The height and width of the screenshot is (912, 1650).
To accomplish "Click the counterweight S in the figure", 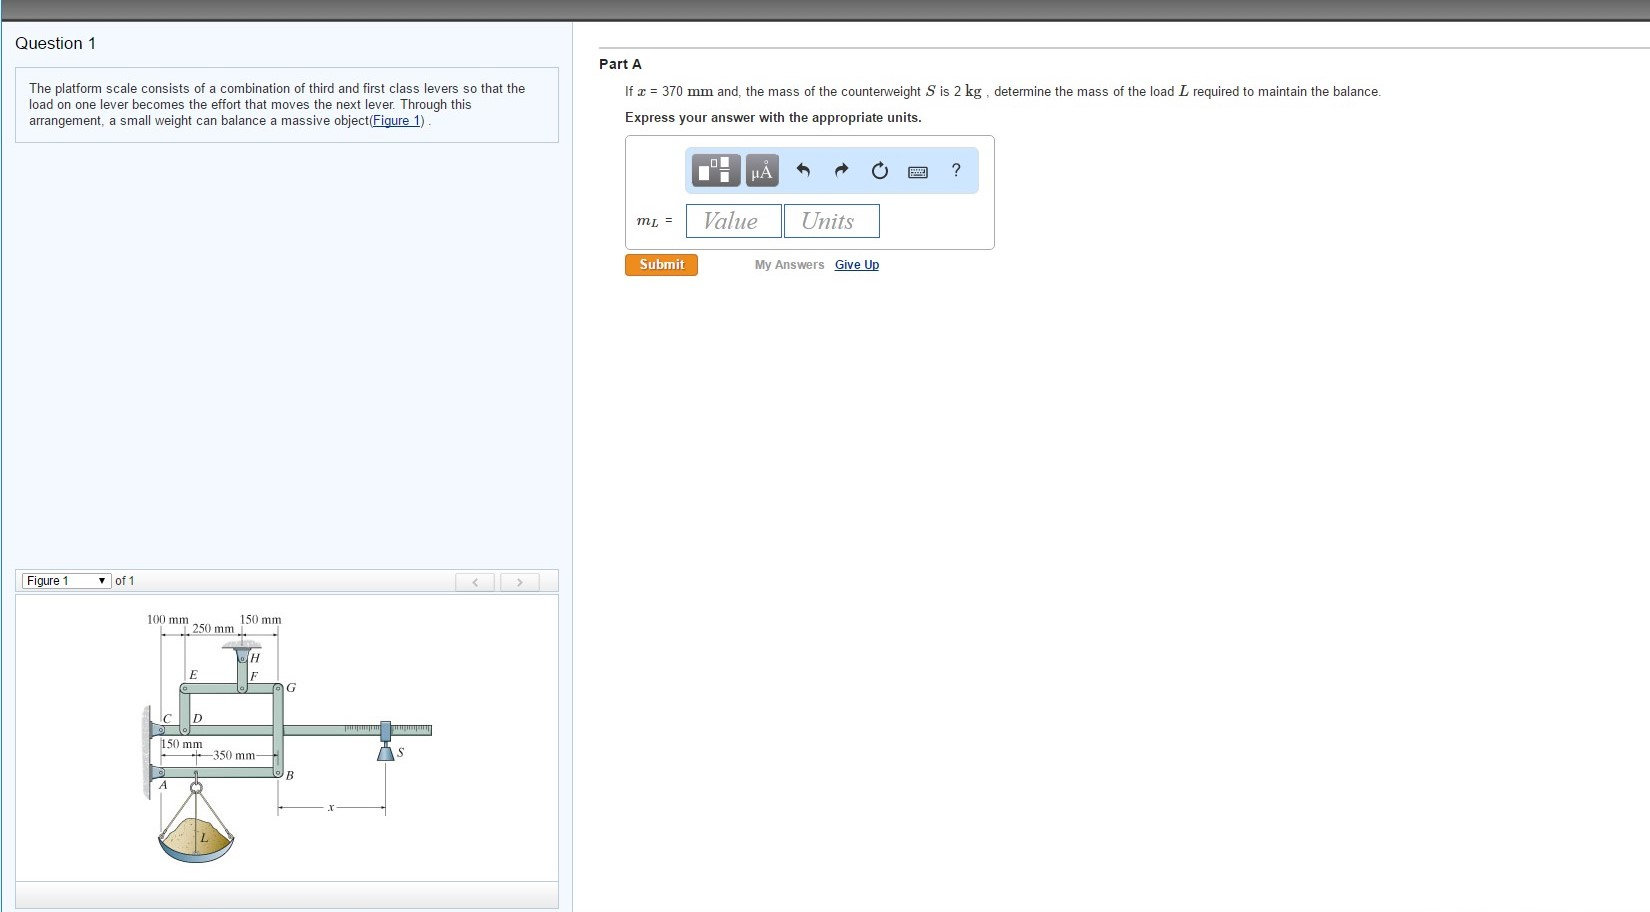I will (386, 752).
